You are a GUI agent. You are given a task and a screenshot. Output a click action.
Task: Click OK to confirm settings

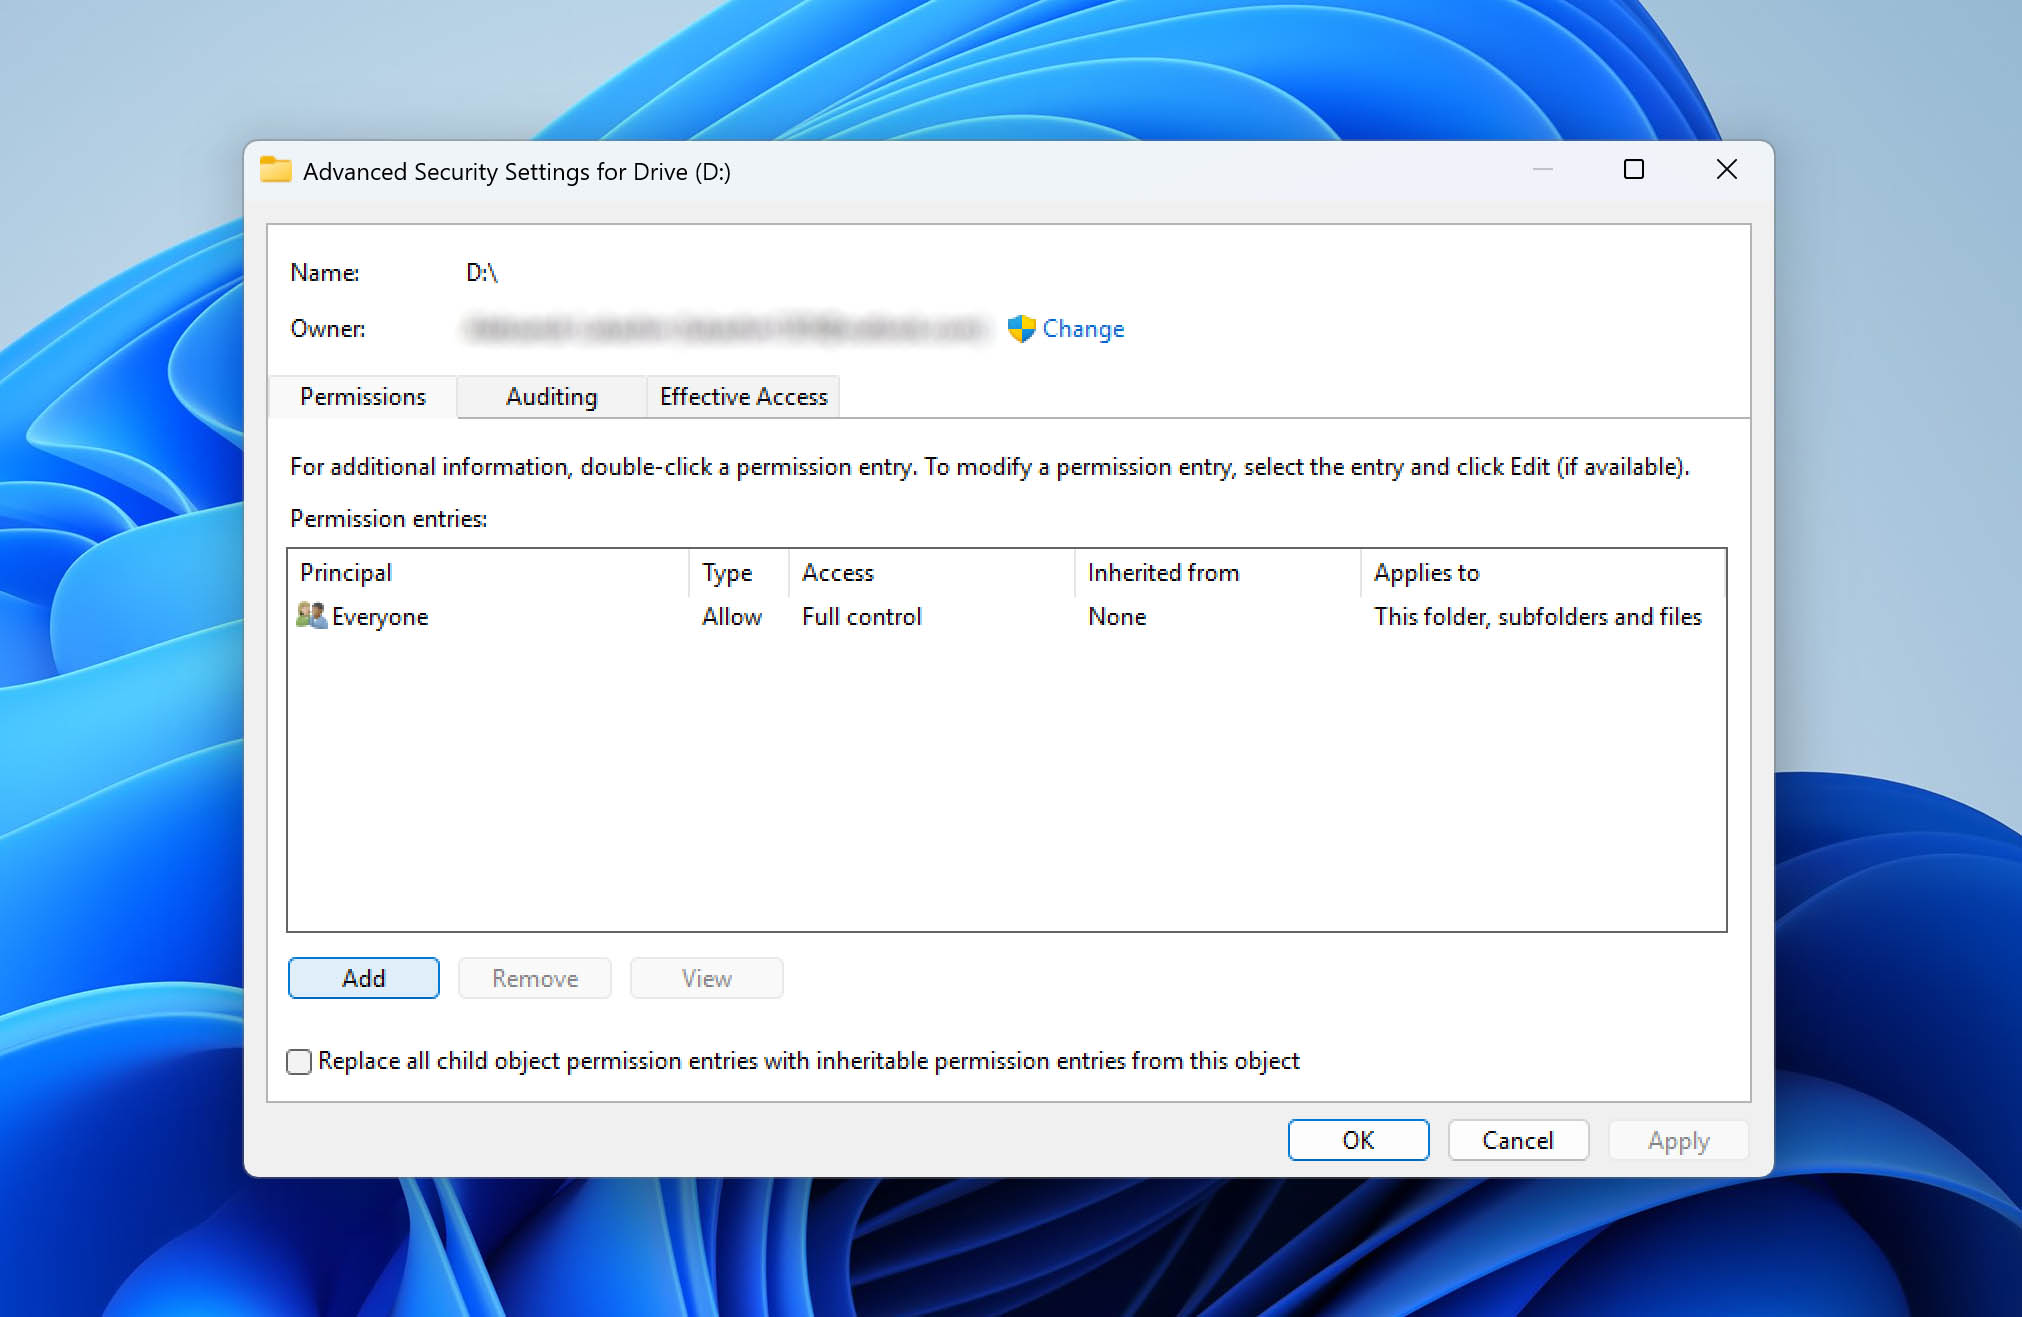pyautogui.click(x=1357, y=1140)
